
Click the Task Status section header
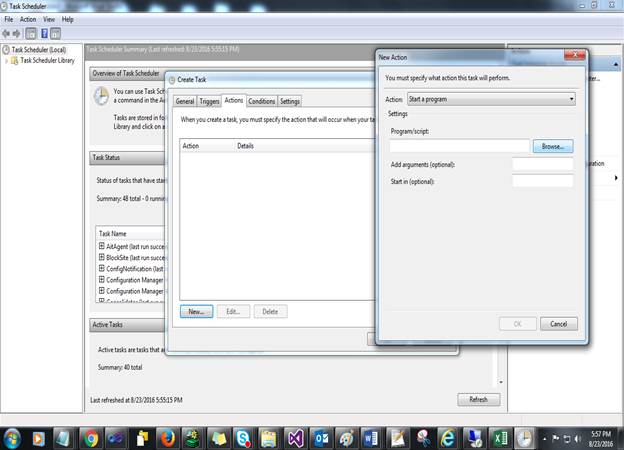coord(127,158)
